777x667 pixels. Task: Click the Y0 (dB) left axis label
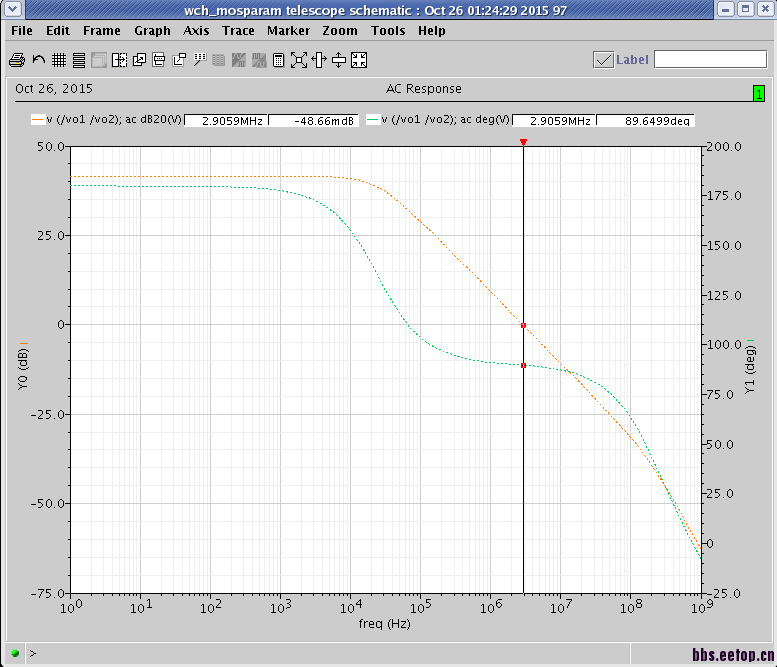coord(23,368)
